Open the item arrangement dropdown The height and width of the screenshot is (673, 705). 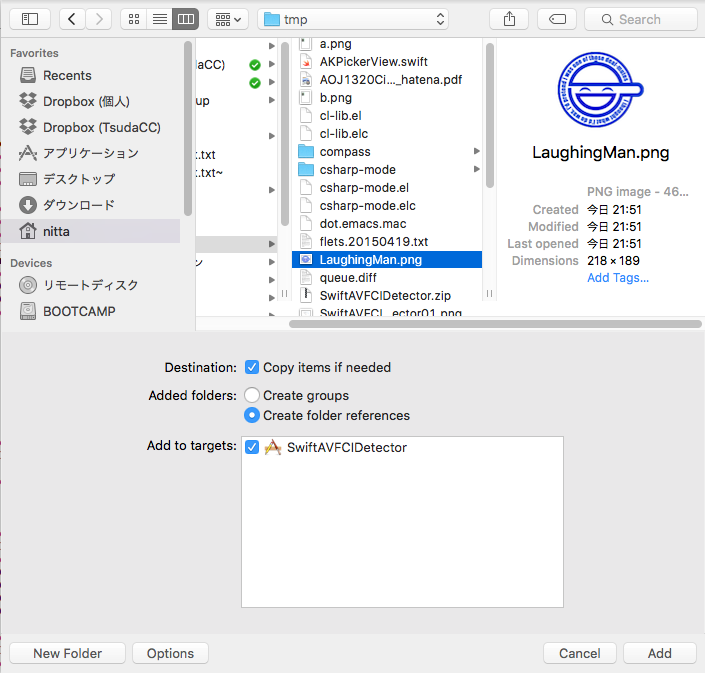click(228, 19)
